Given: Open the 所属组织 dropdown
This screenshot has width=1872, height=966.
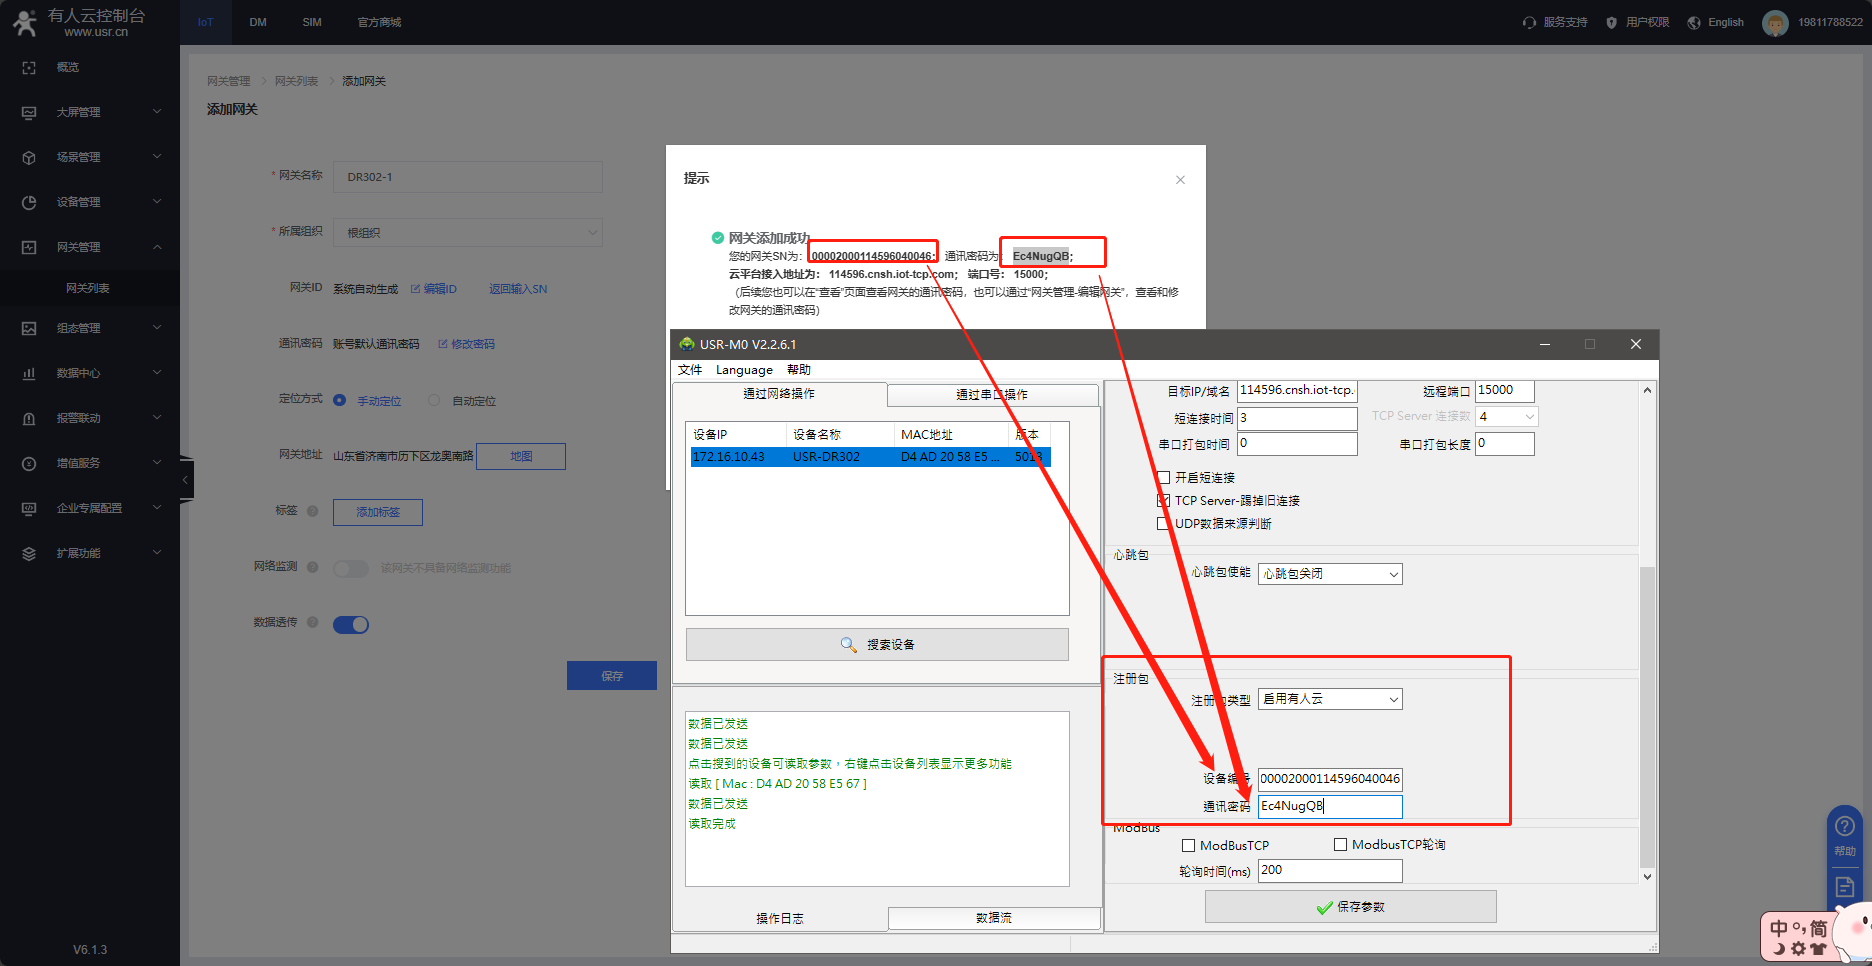Looking at the screenshot, I should (x=468, y=233).
